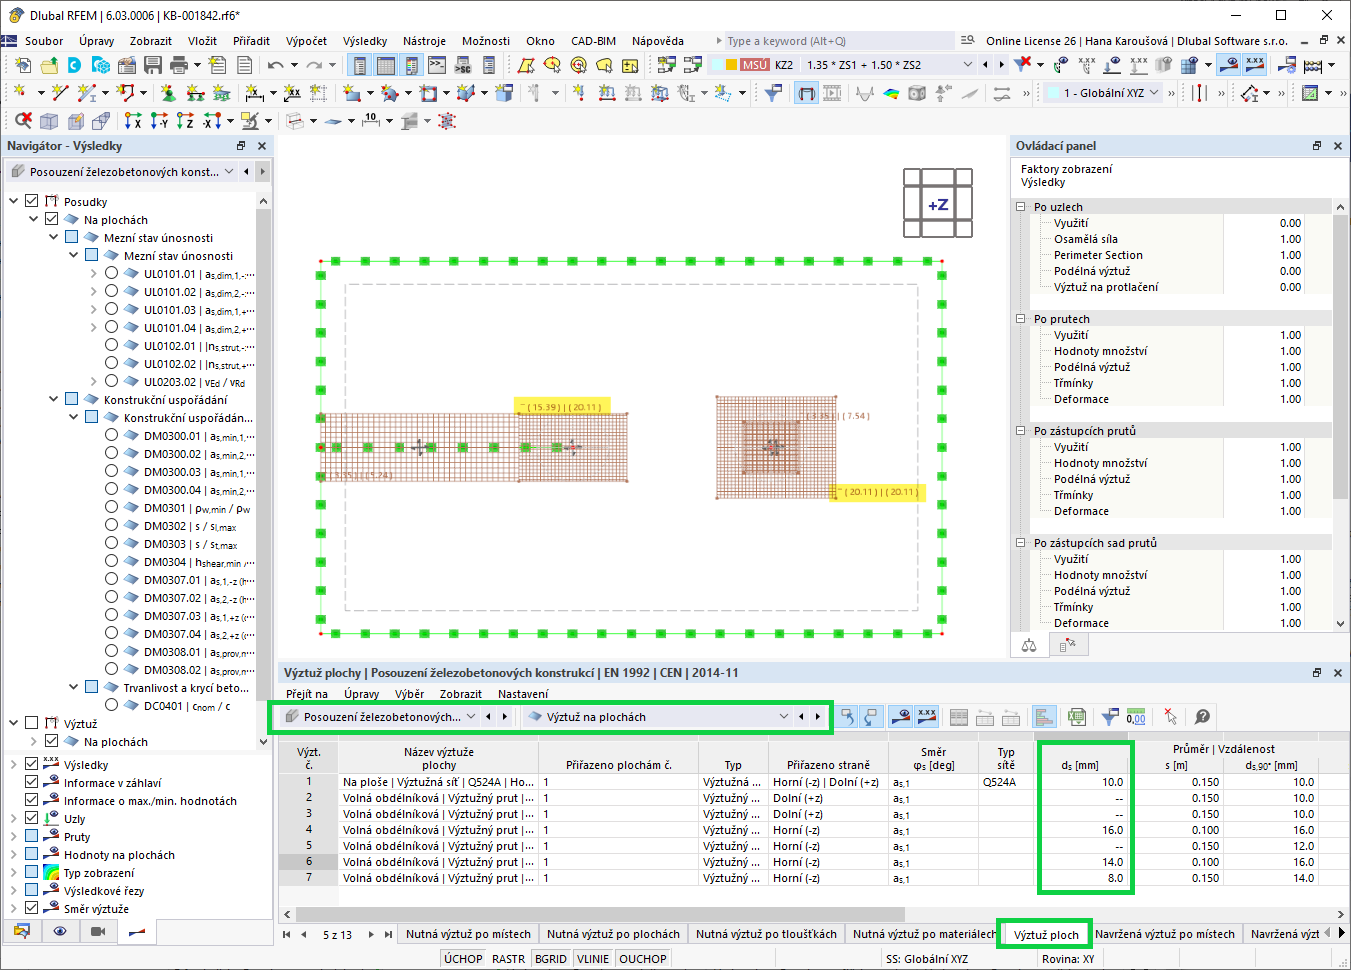The width and height of the screenshot is (1351, 970).
Task: Set view in X direction icon
Action: pyautogui.click(x=133, y=121)
